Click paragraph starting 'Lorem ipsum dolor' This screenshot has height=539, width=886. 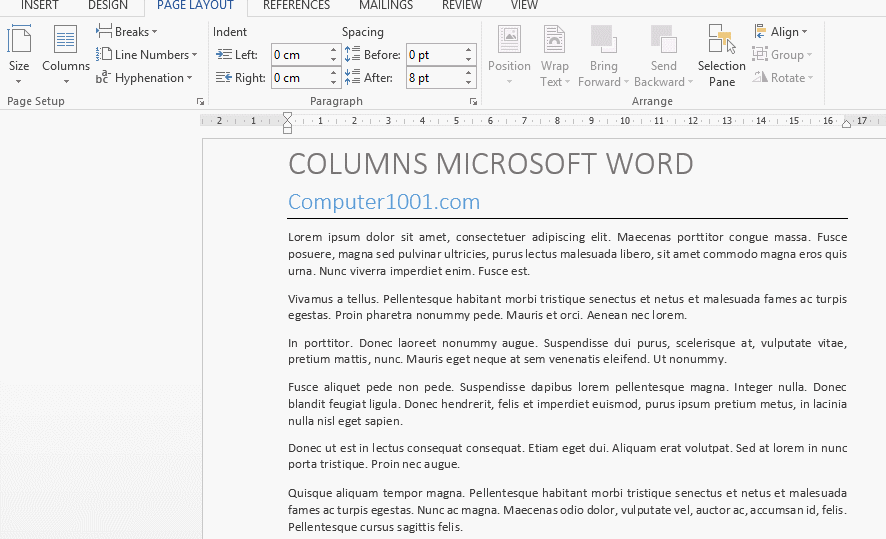point(567,254)
